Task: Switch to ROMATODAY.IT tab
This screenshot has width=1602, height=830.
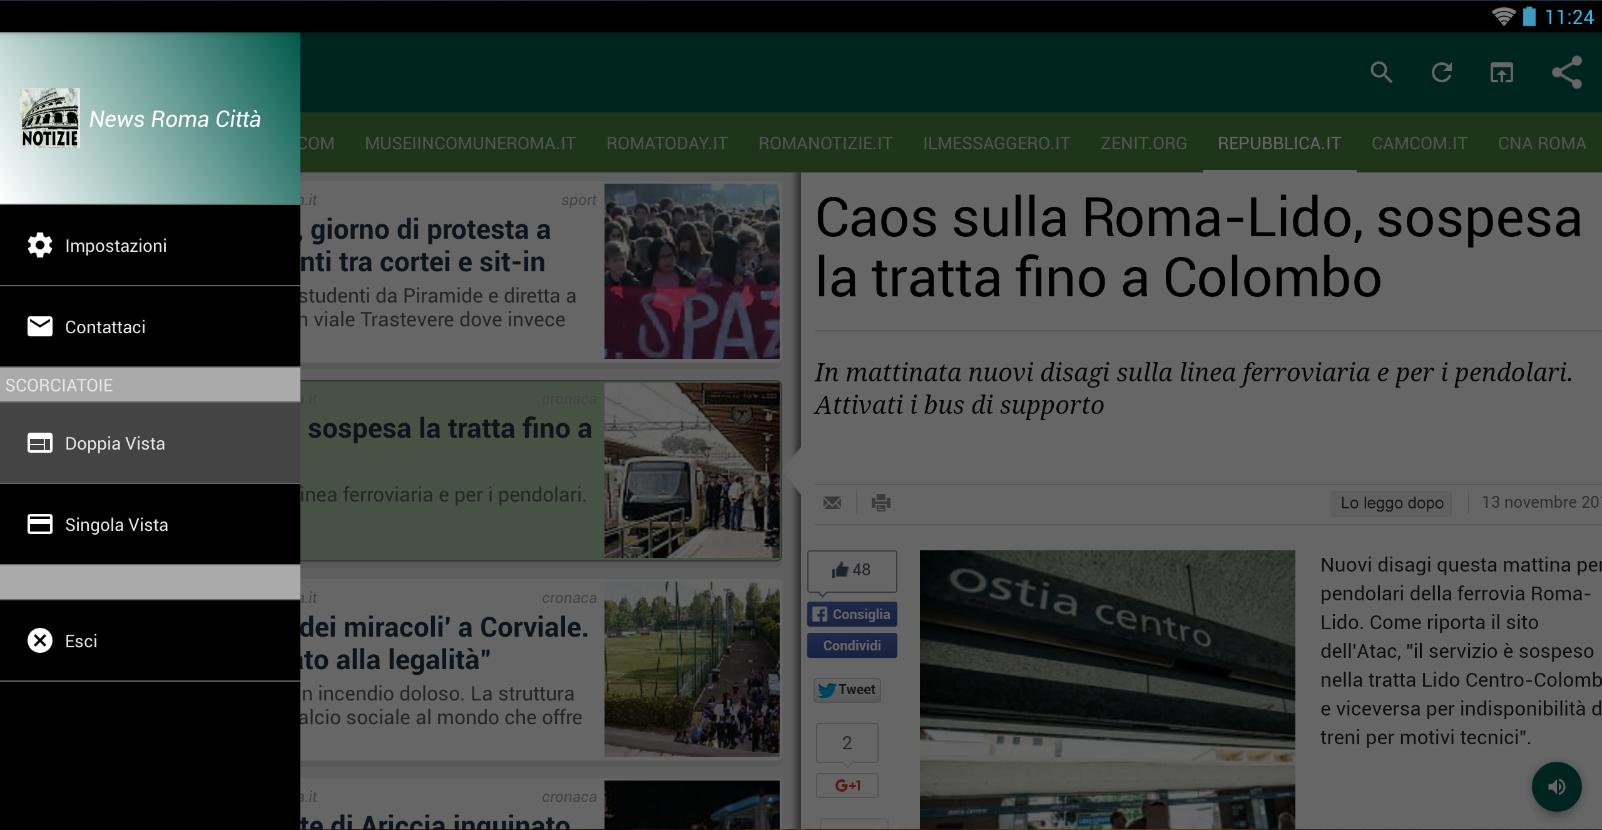Action: pyautogui.click(x=667, y=143)
